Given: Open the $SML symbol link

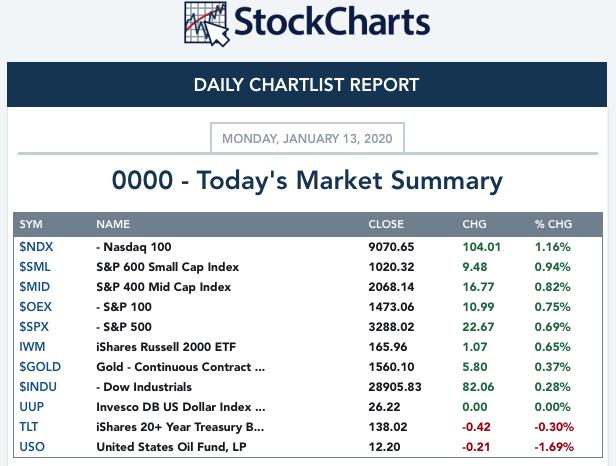Looking at the screenshot, I should pos(35,267).
